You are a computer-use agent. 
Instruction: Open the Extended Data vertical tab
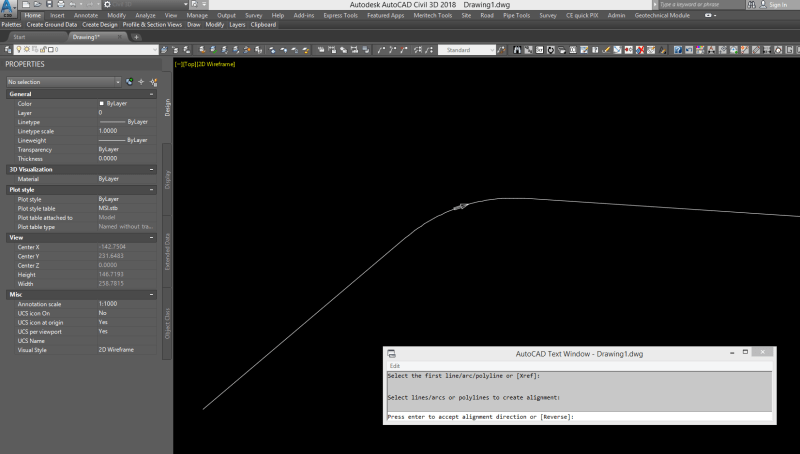(167, 251)
